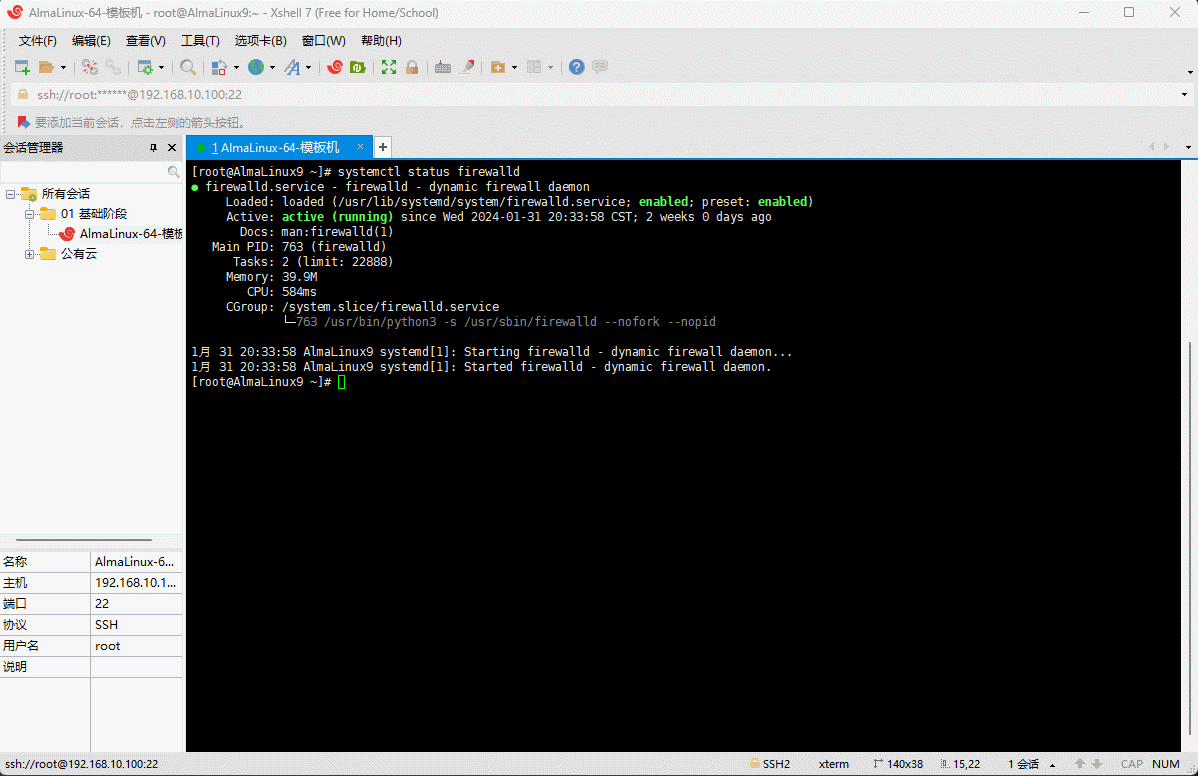Collapse the 所有会话 tree node

[x=11, y=194]
